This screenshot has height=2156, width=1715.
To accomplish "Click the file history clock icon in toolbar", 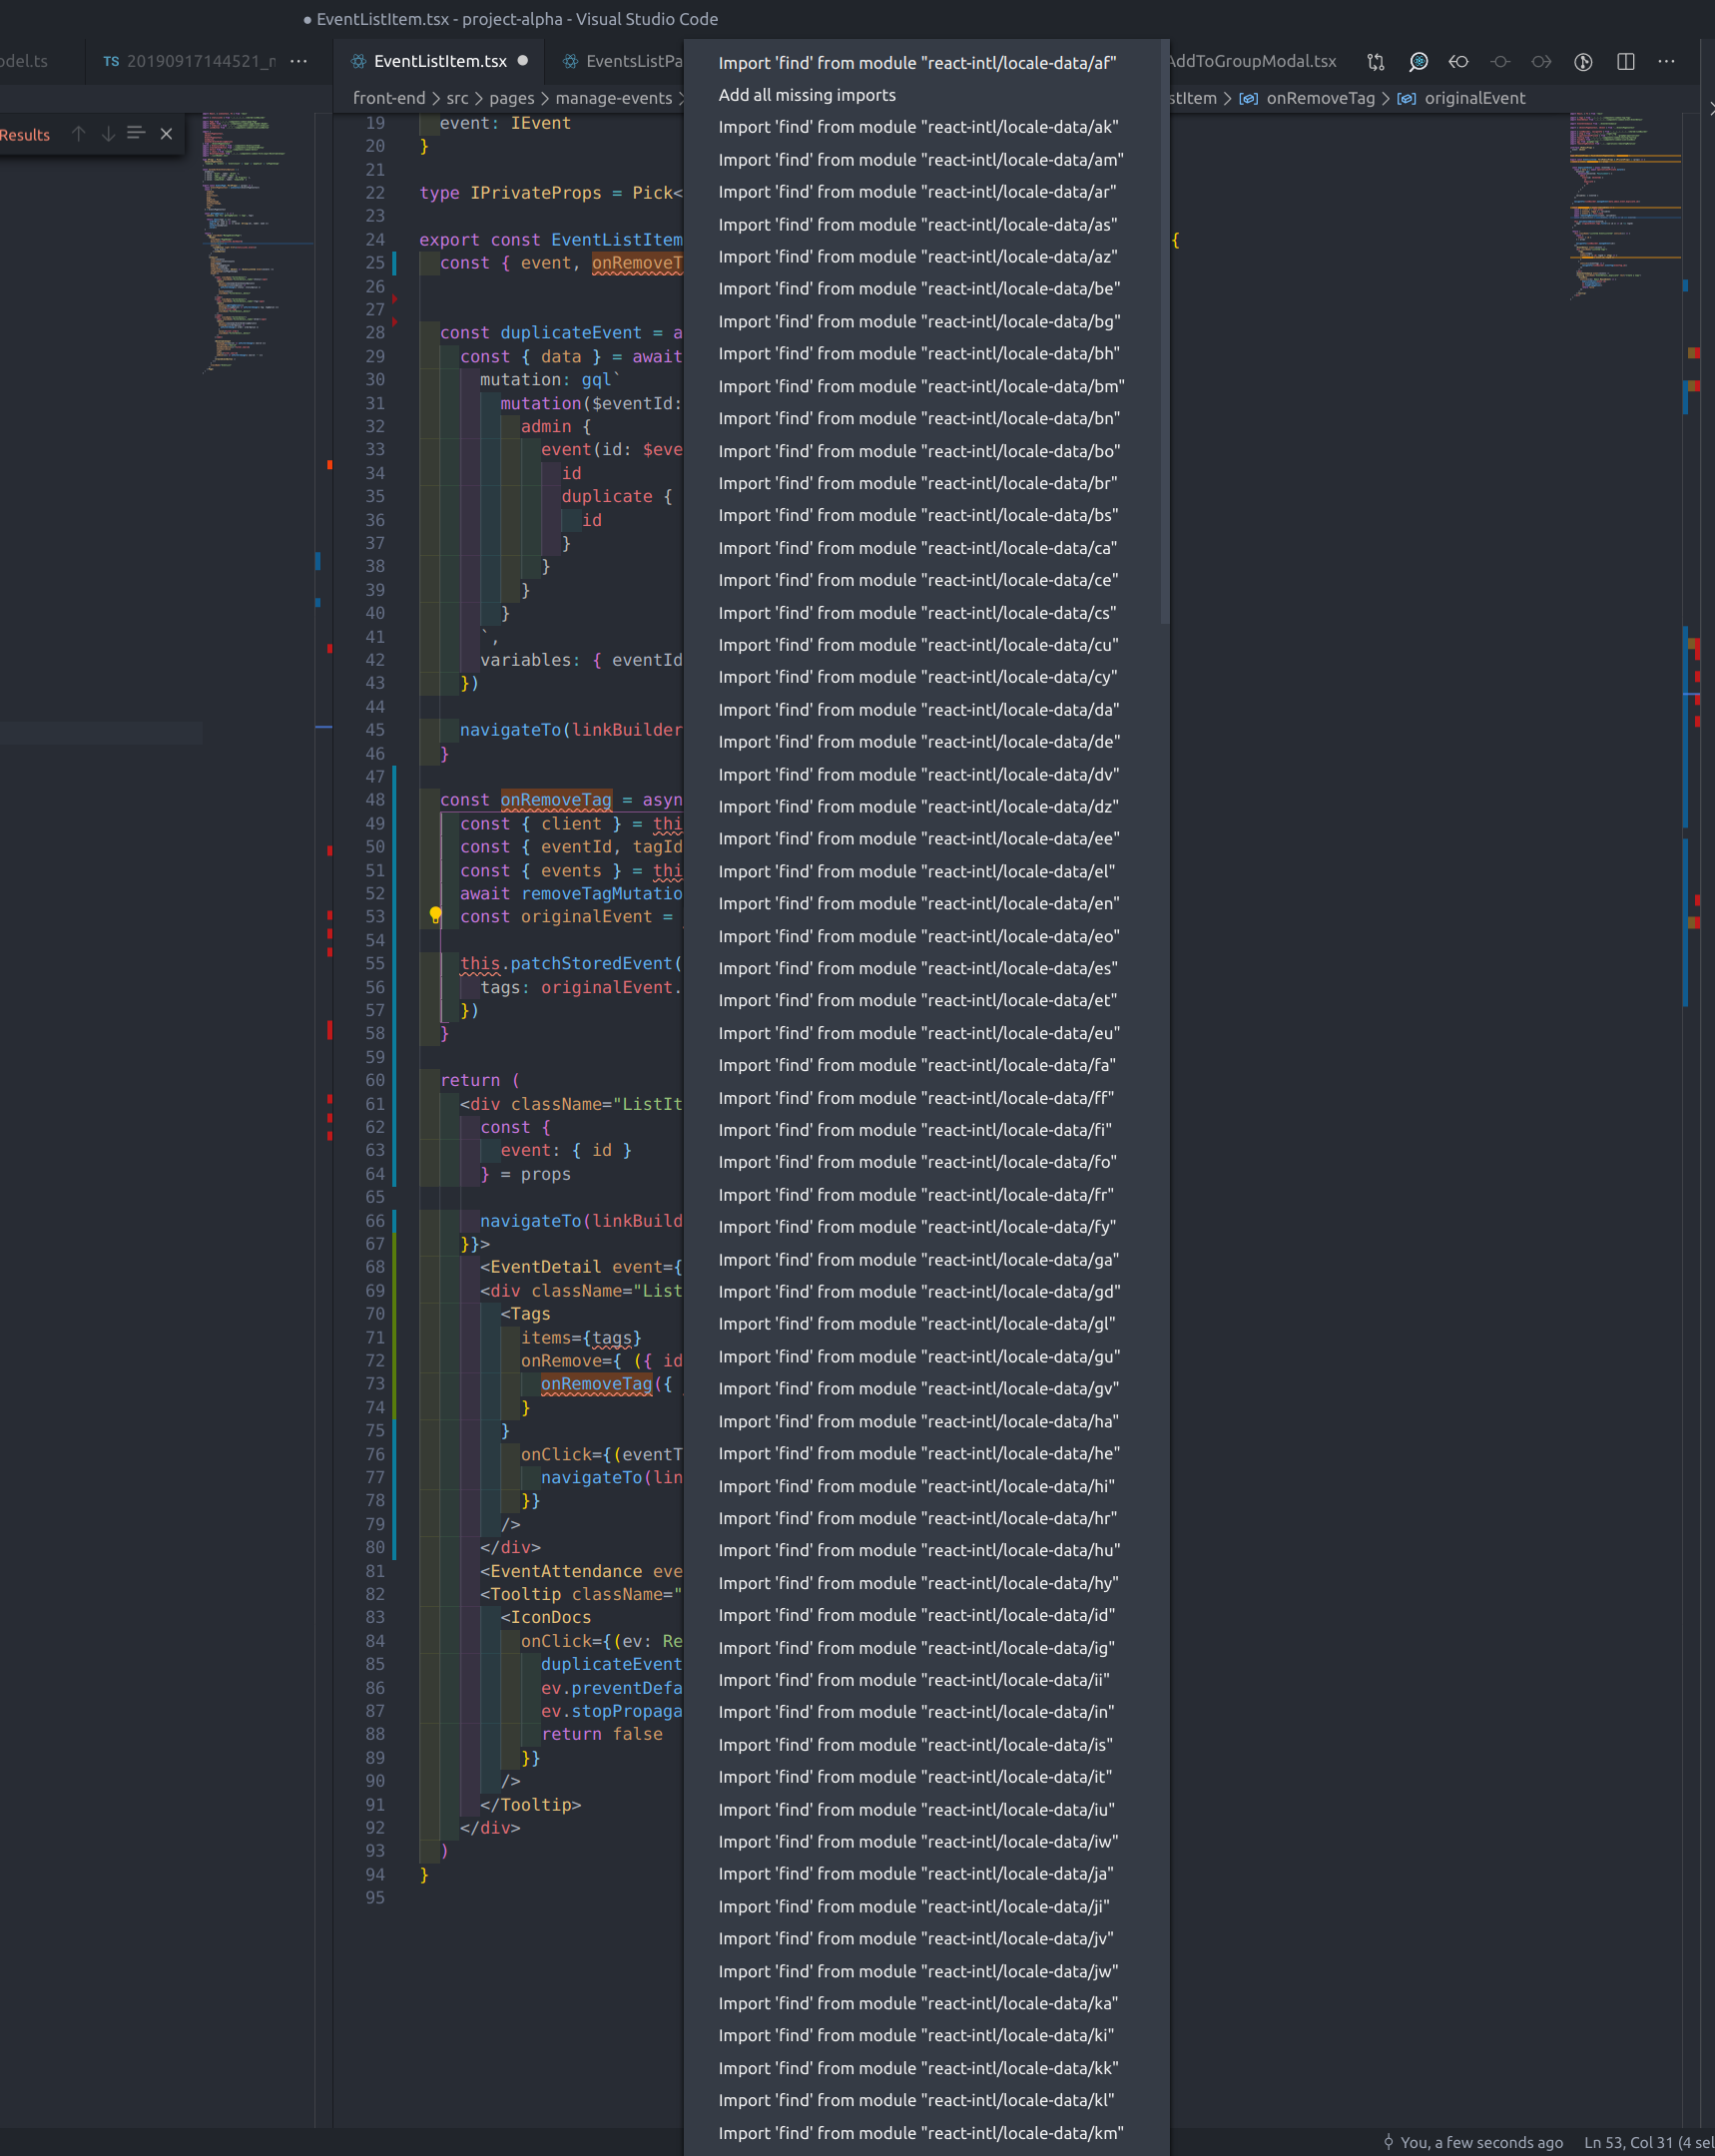I will [1583, 61].
